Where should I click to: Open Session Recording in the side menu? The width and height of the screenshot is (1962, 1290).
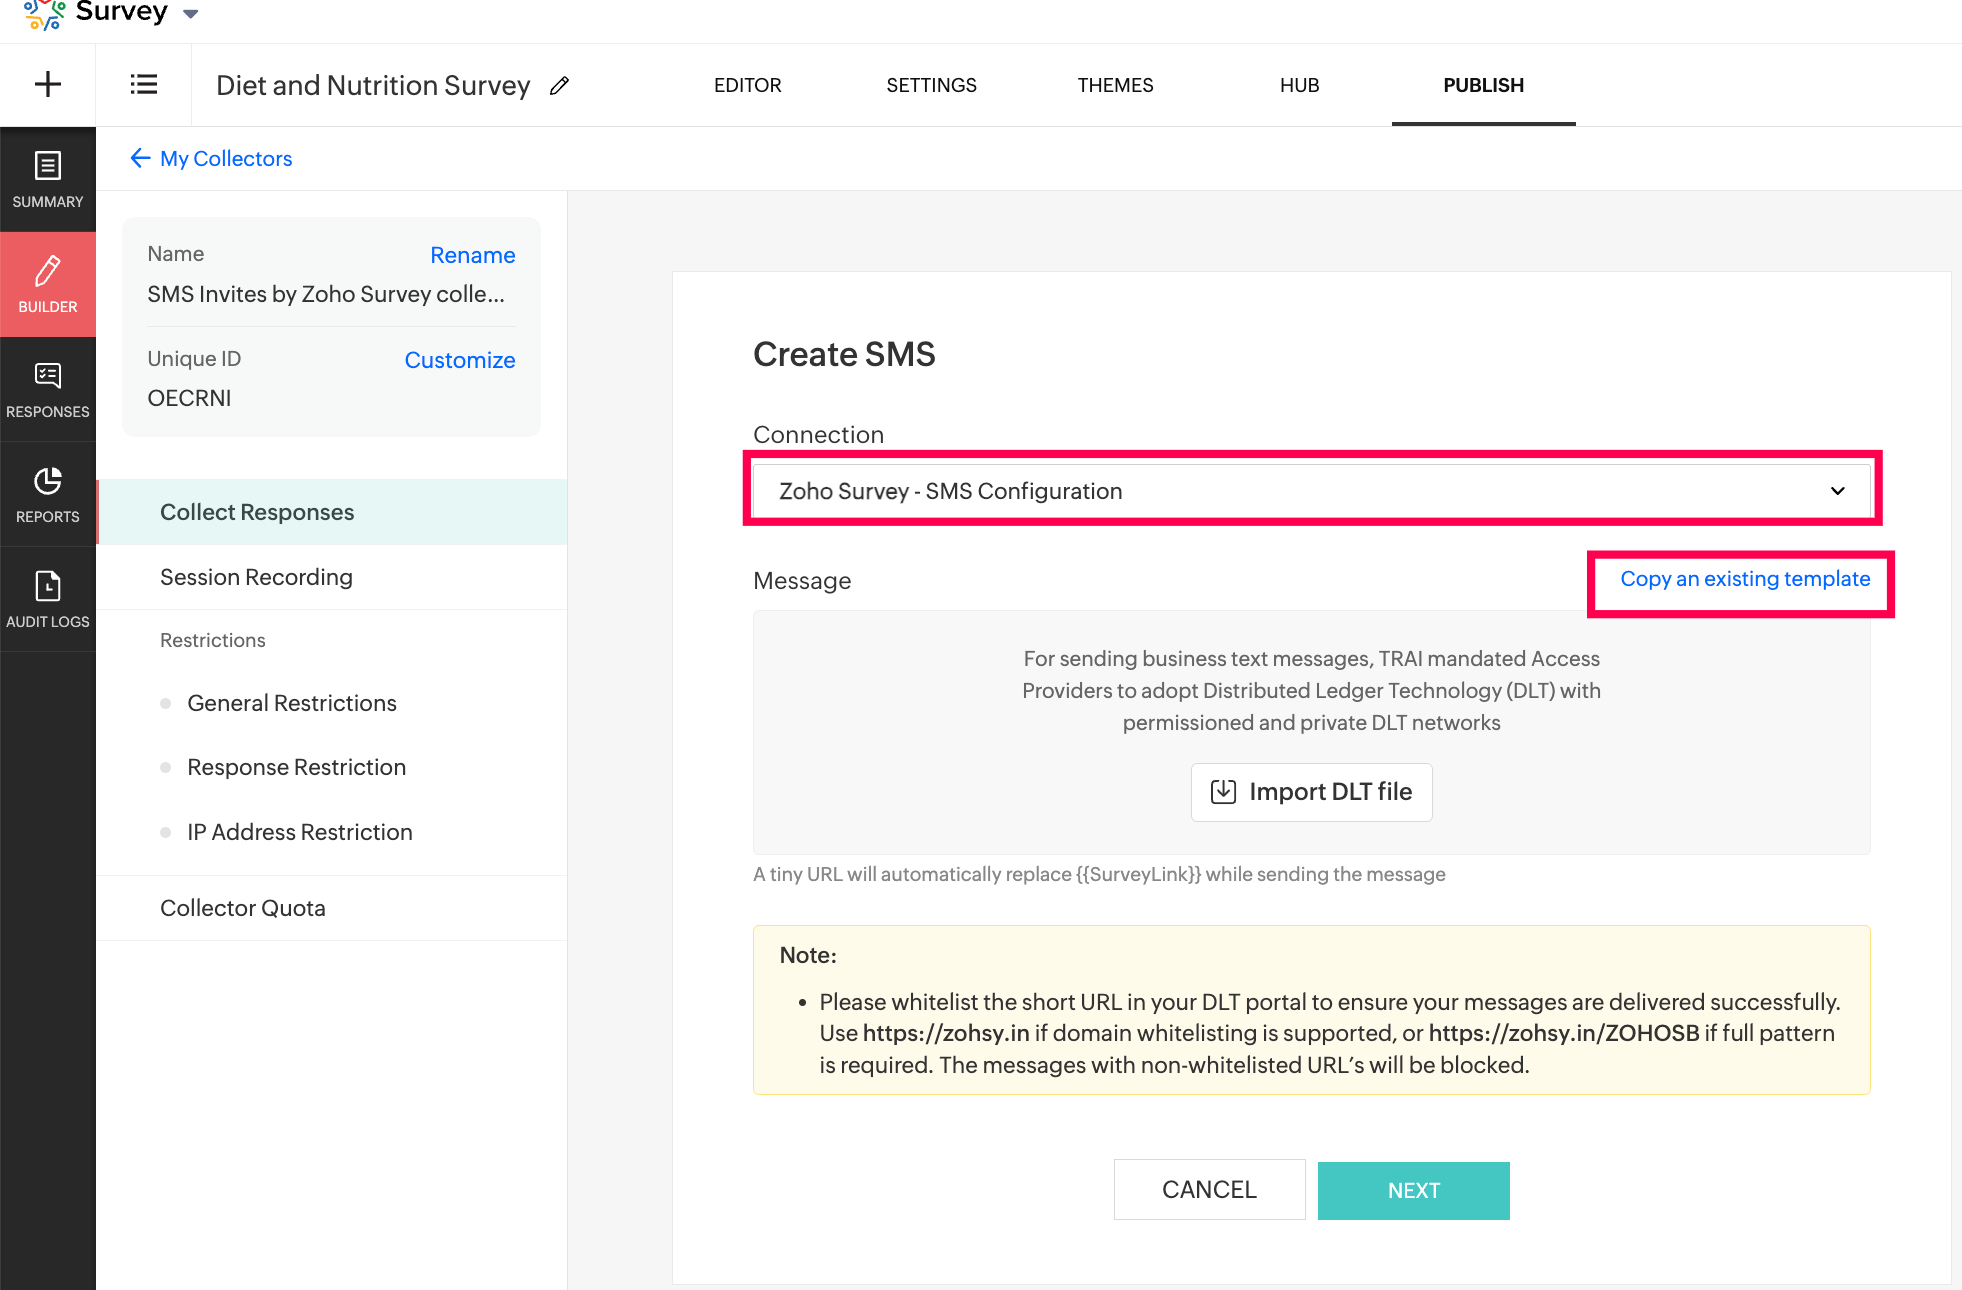click(333, 577)
